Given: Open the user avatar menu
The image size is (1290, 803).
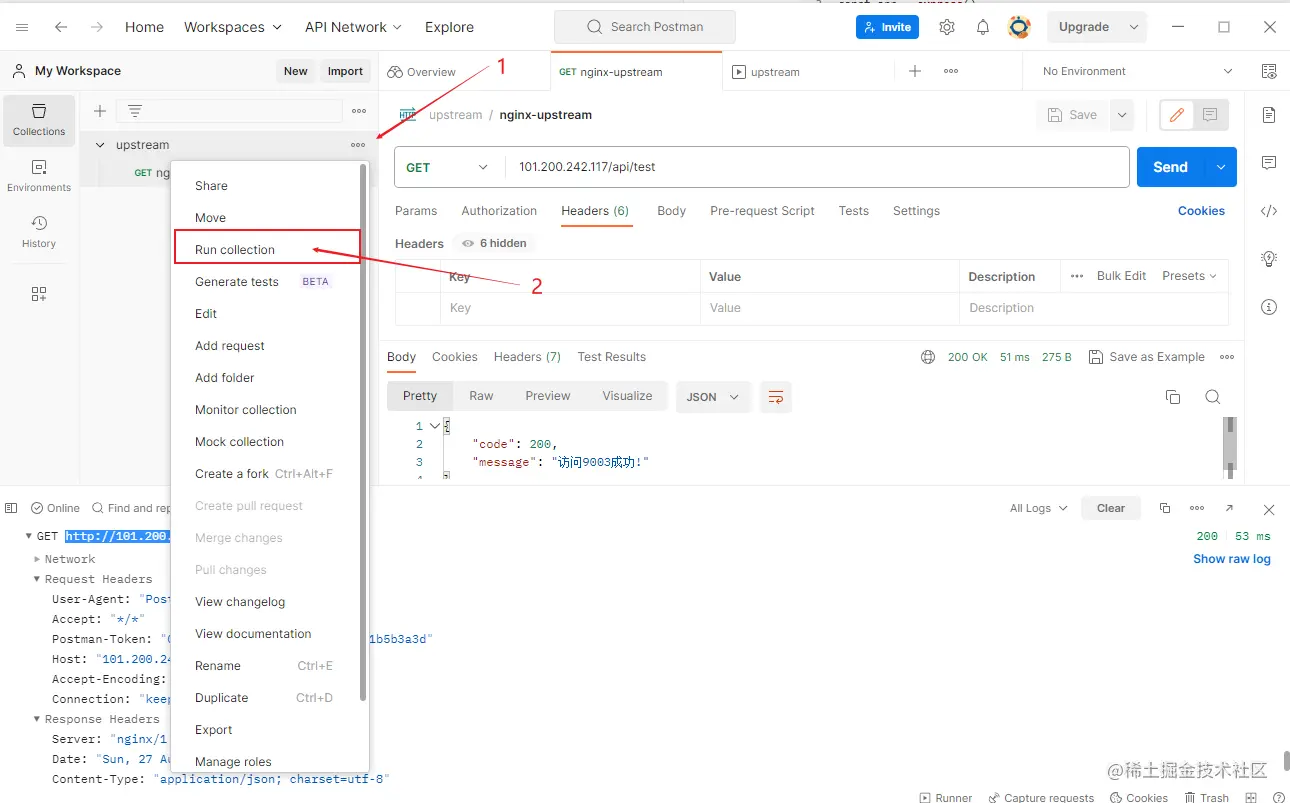Looking at the screenshot, I should click(x=1019, y=27).
